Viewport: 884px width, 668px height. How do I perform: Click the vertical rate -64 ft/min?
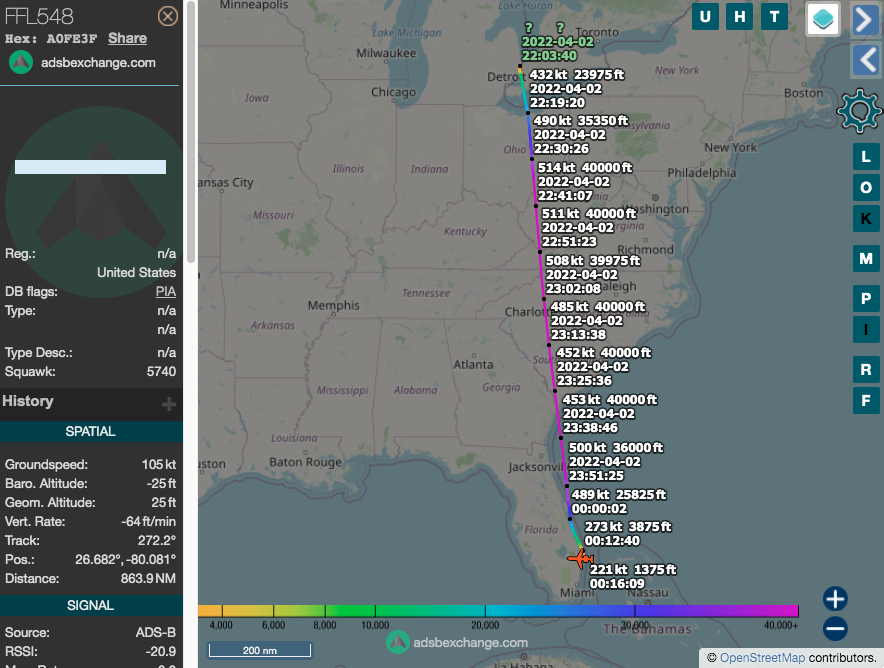[149, 521]
